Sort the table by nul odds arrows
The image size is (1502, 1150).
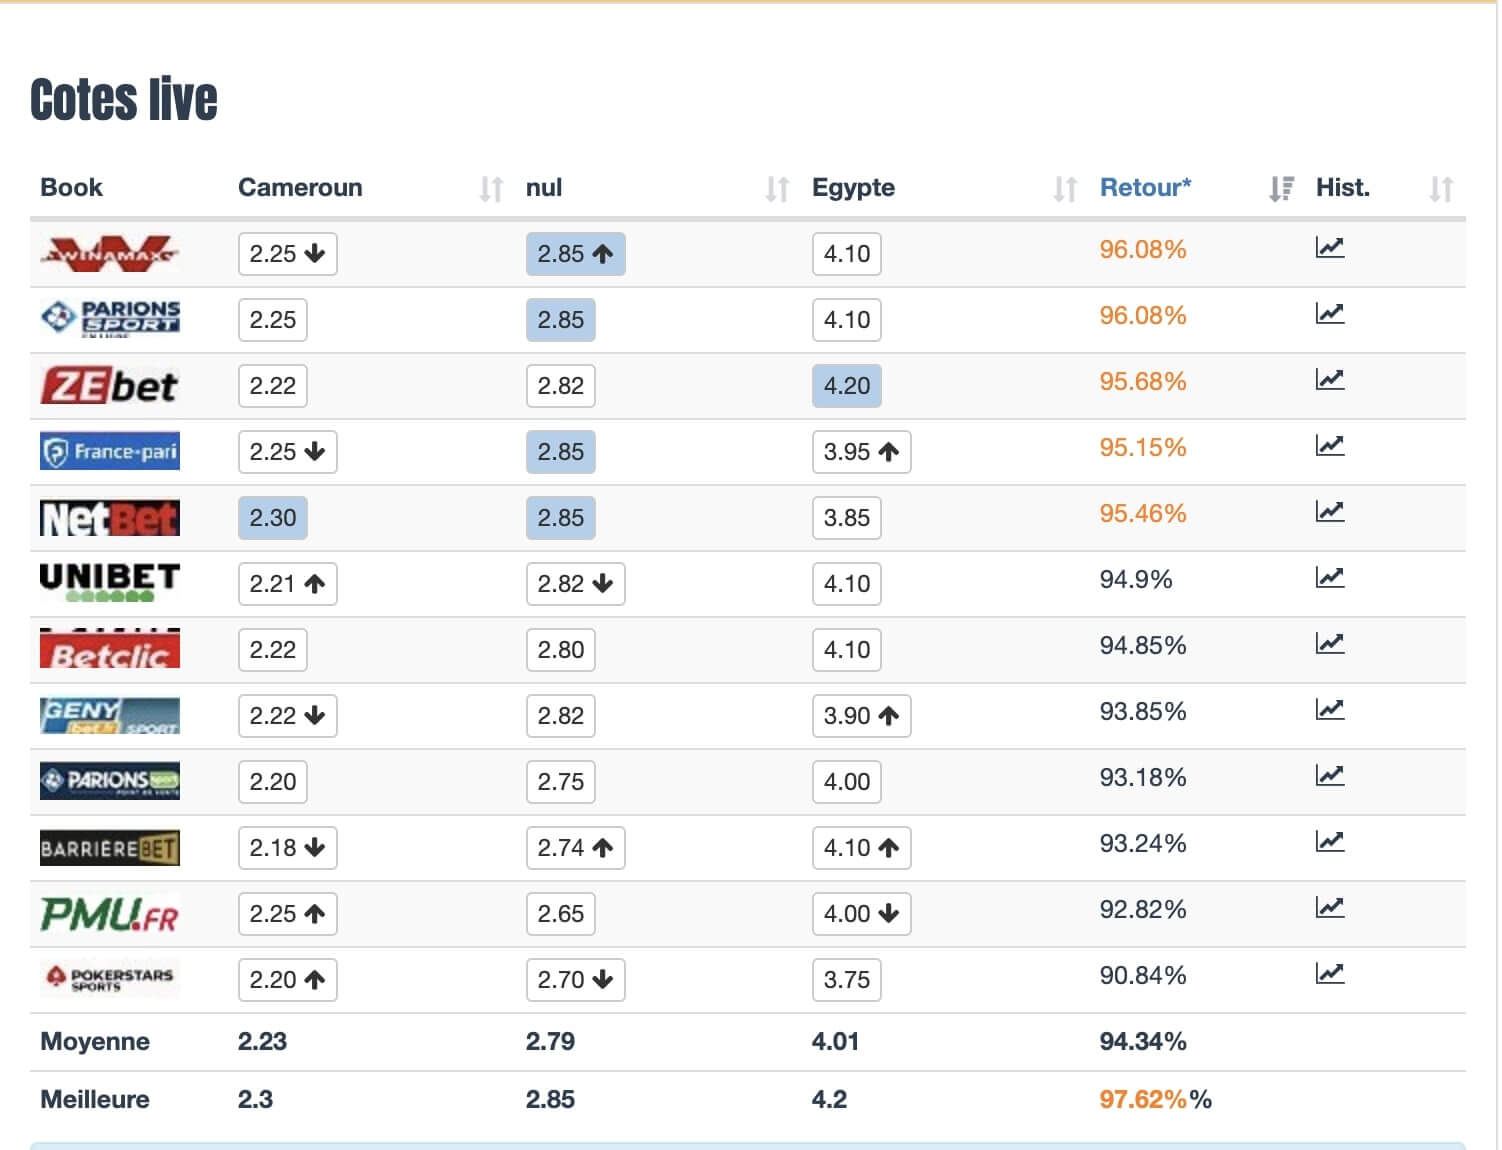point(778,188)
